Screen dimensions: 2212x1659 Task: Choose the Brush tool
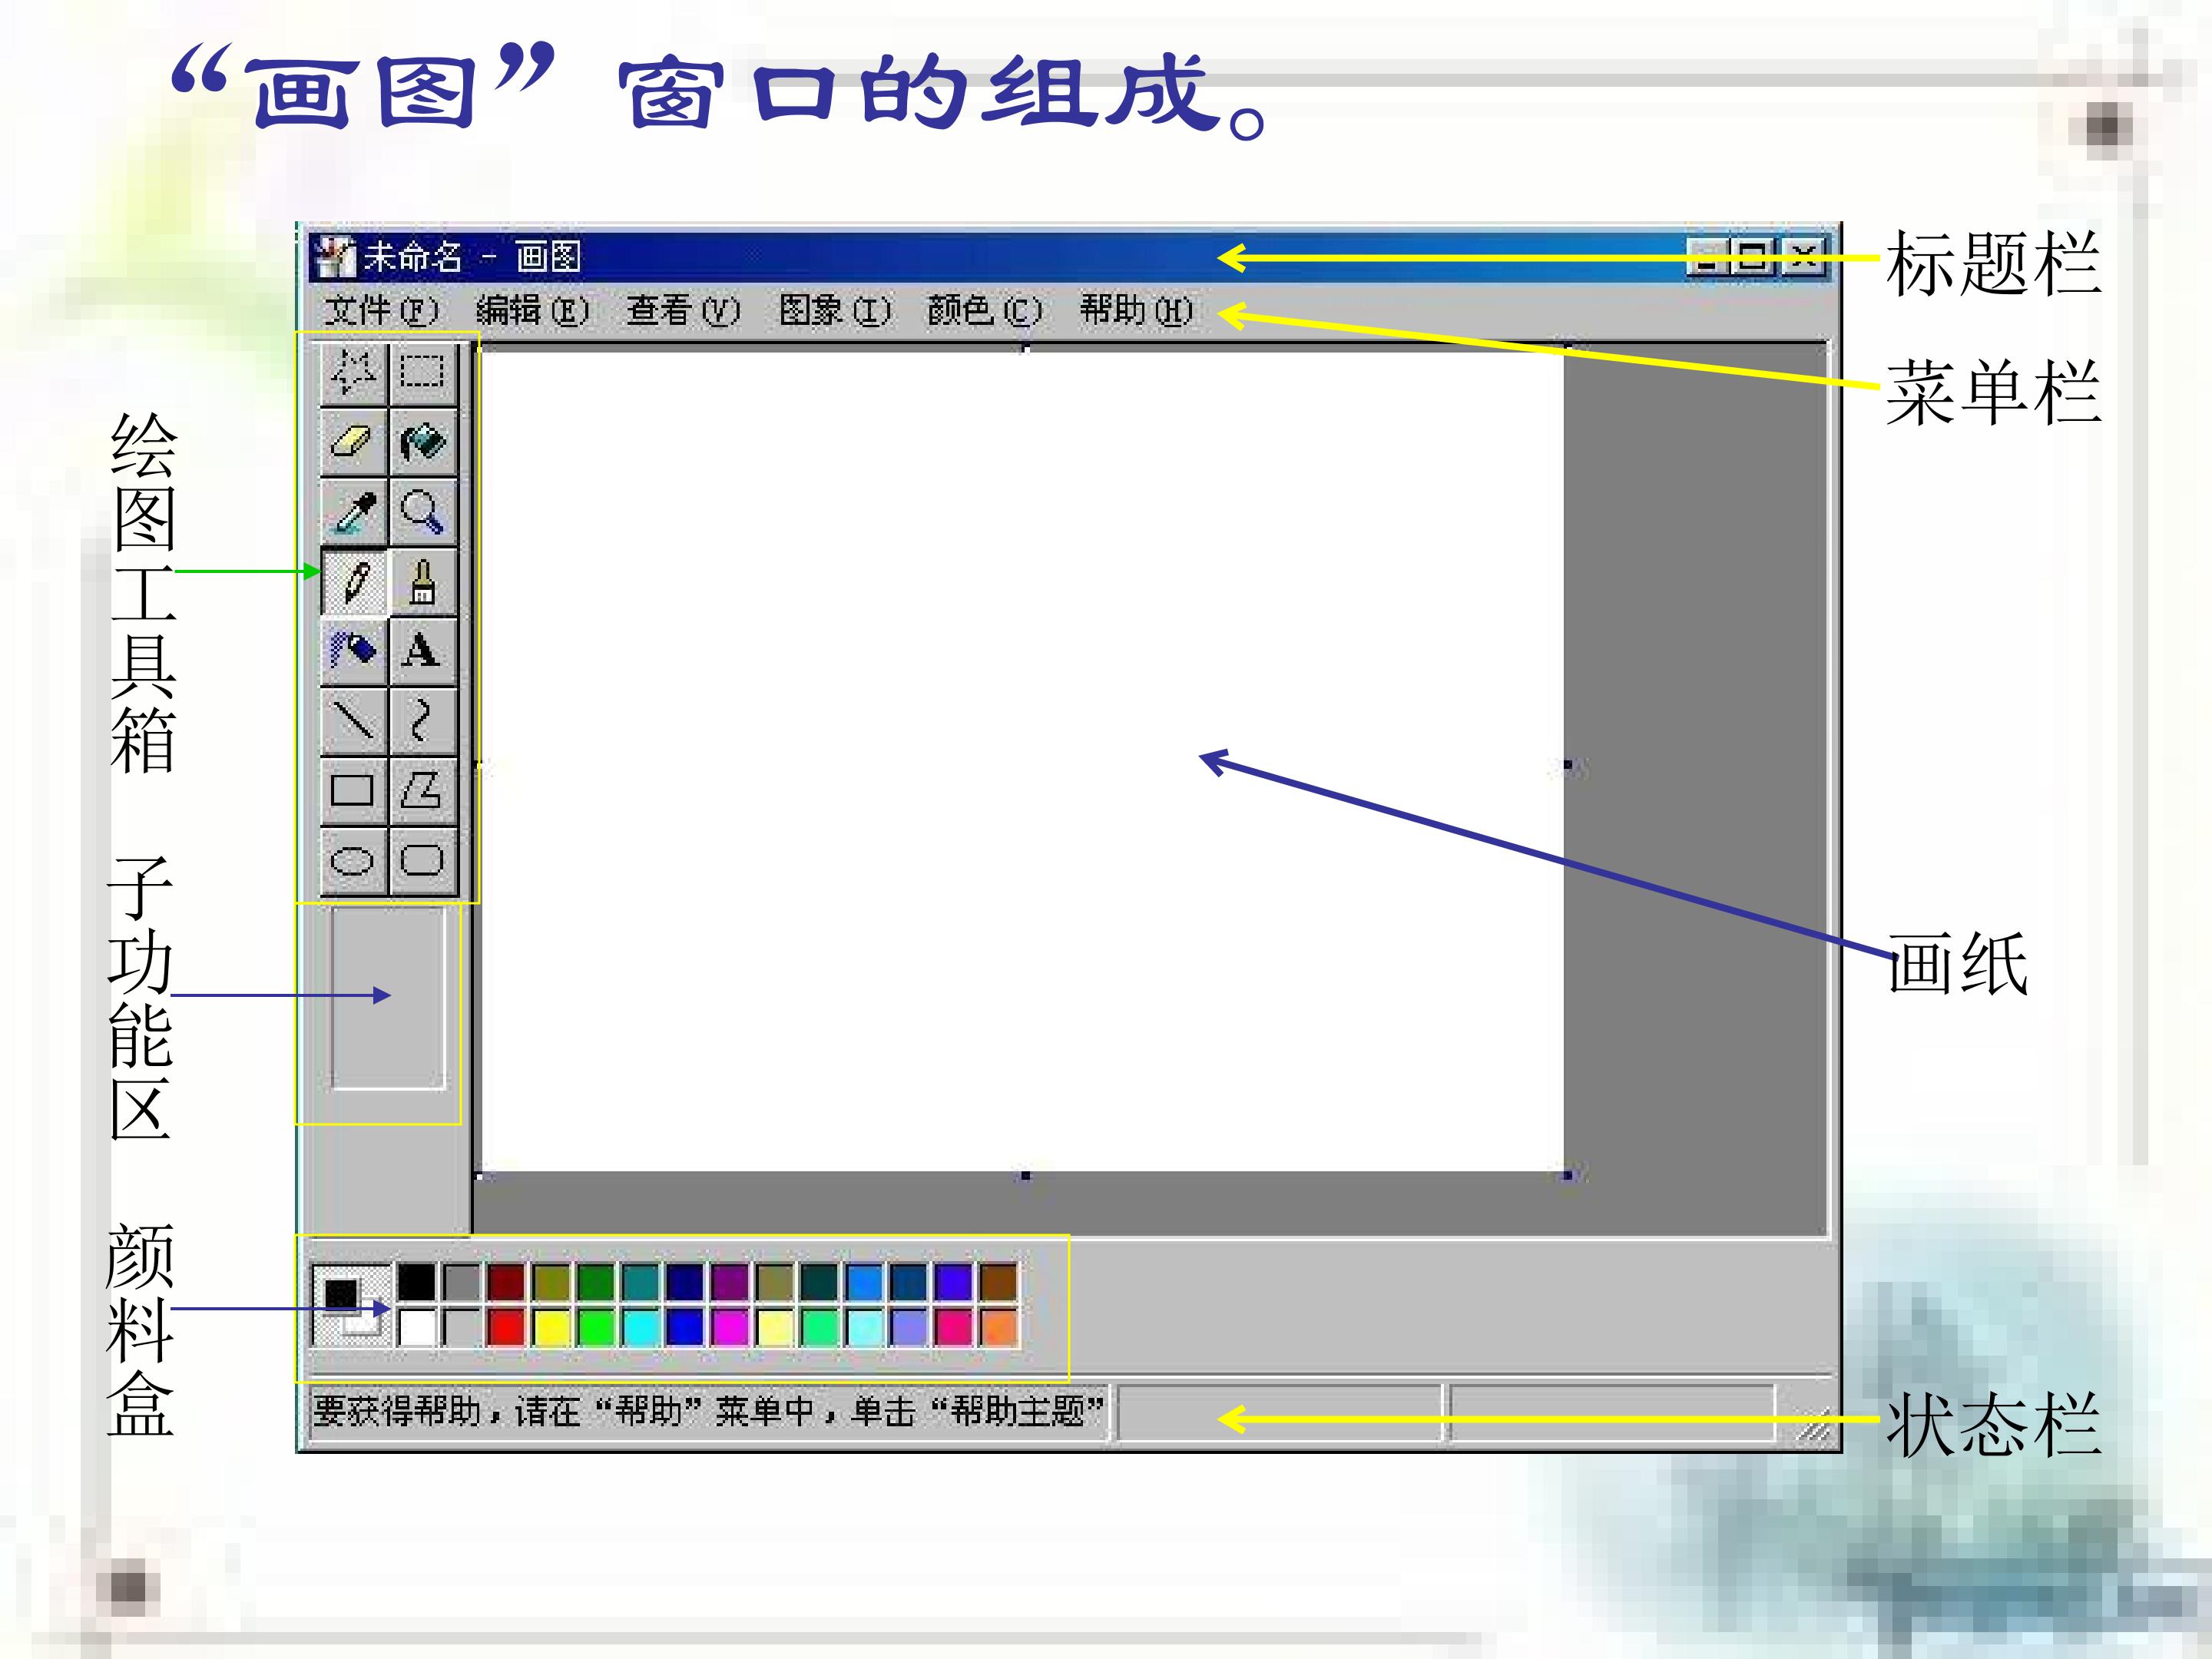(x=422, y=581)
